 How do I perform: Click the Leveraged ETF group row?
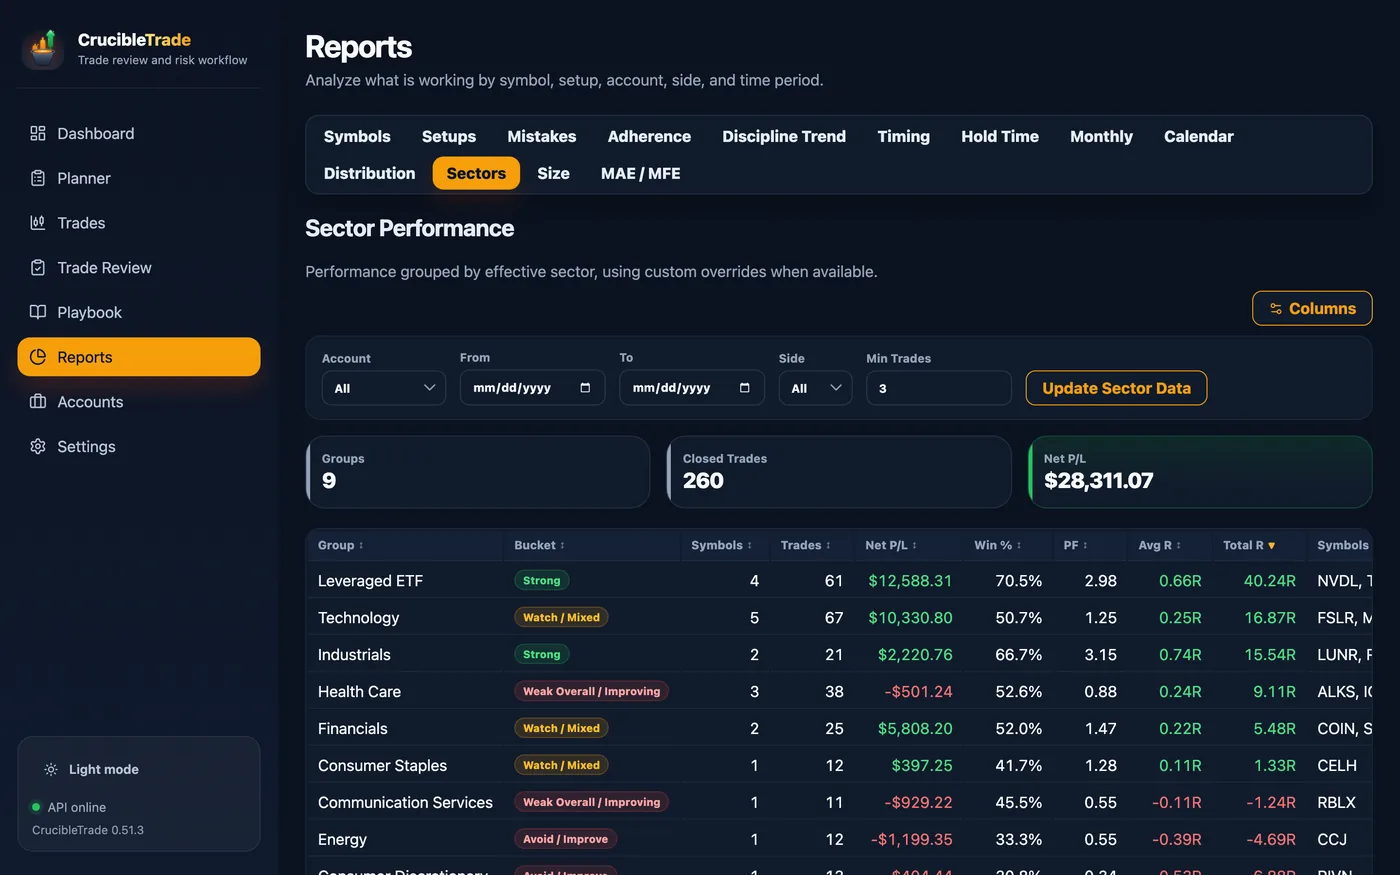(x=839, y=580)
